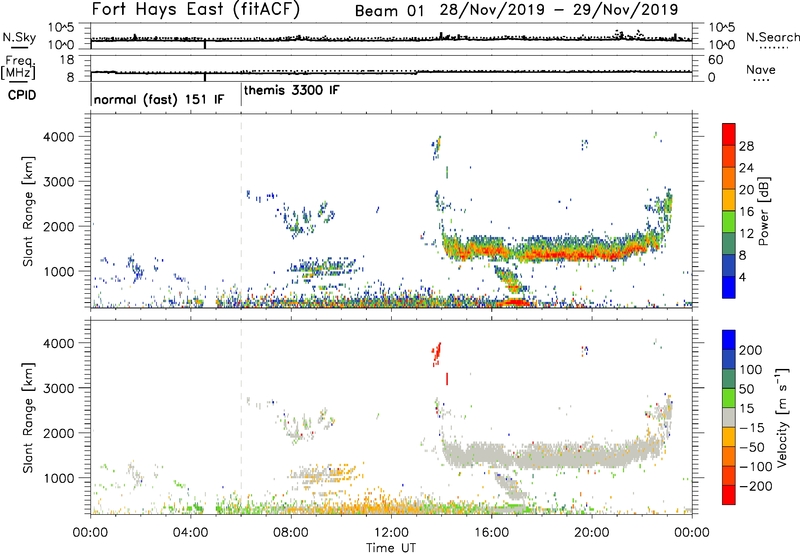Viewport: 800px width, 554px height.
Task: Click the N.Sky legend label
Action: pos(19,37)
